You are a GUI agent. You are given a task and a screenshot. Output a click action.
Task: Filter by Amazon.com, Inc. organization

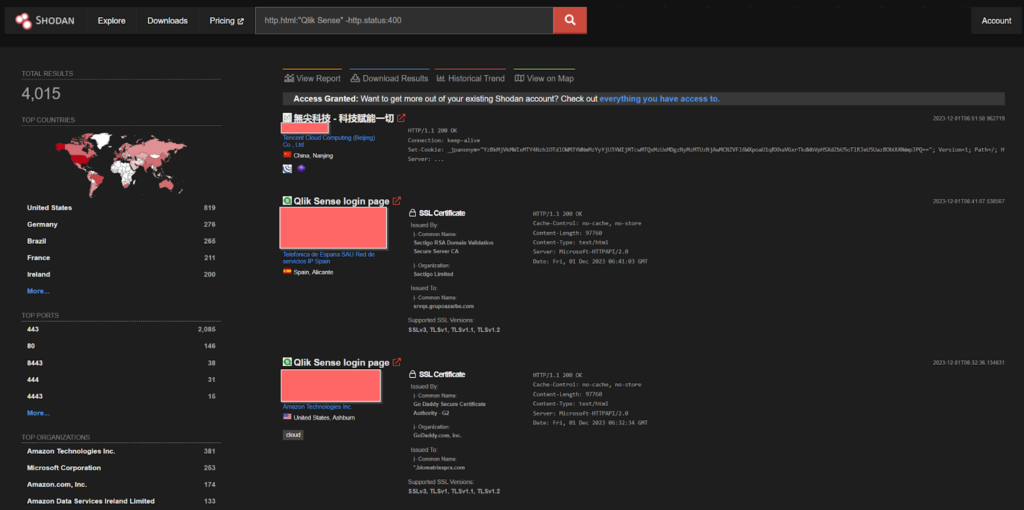[x=121, y=485]
